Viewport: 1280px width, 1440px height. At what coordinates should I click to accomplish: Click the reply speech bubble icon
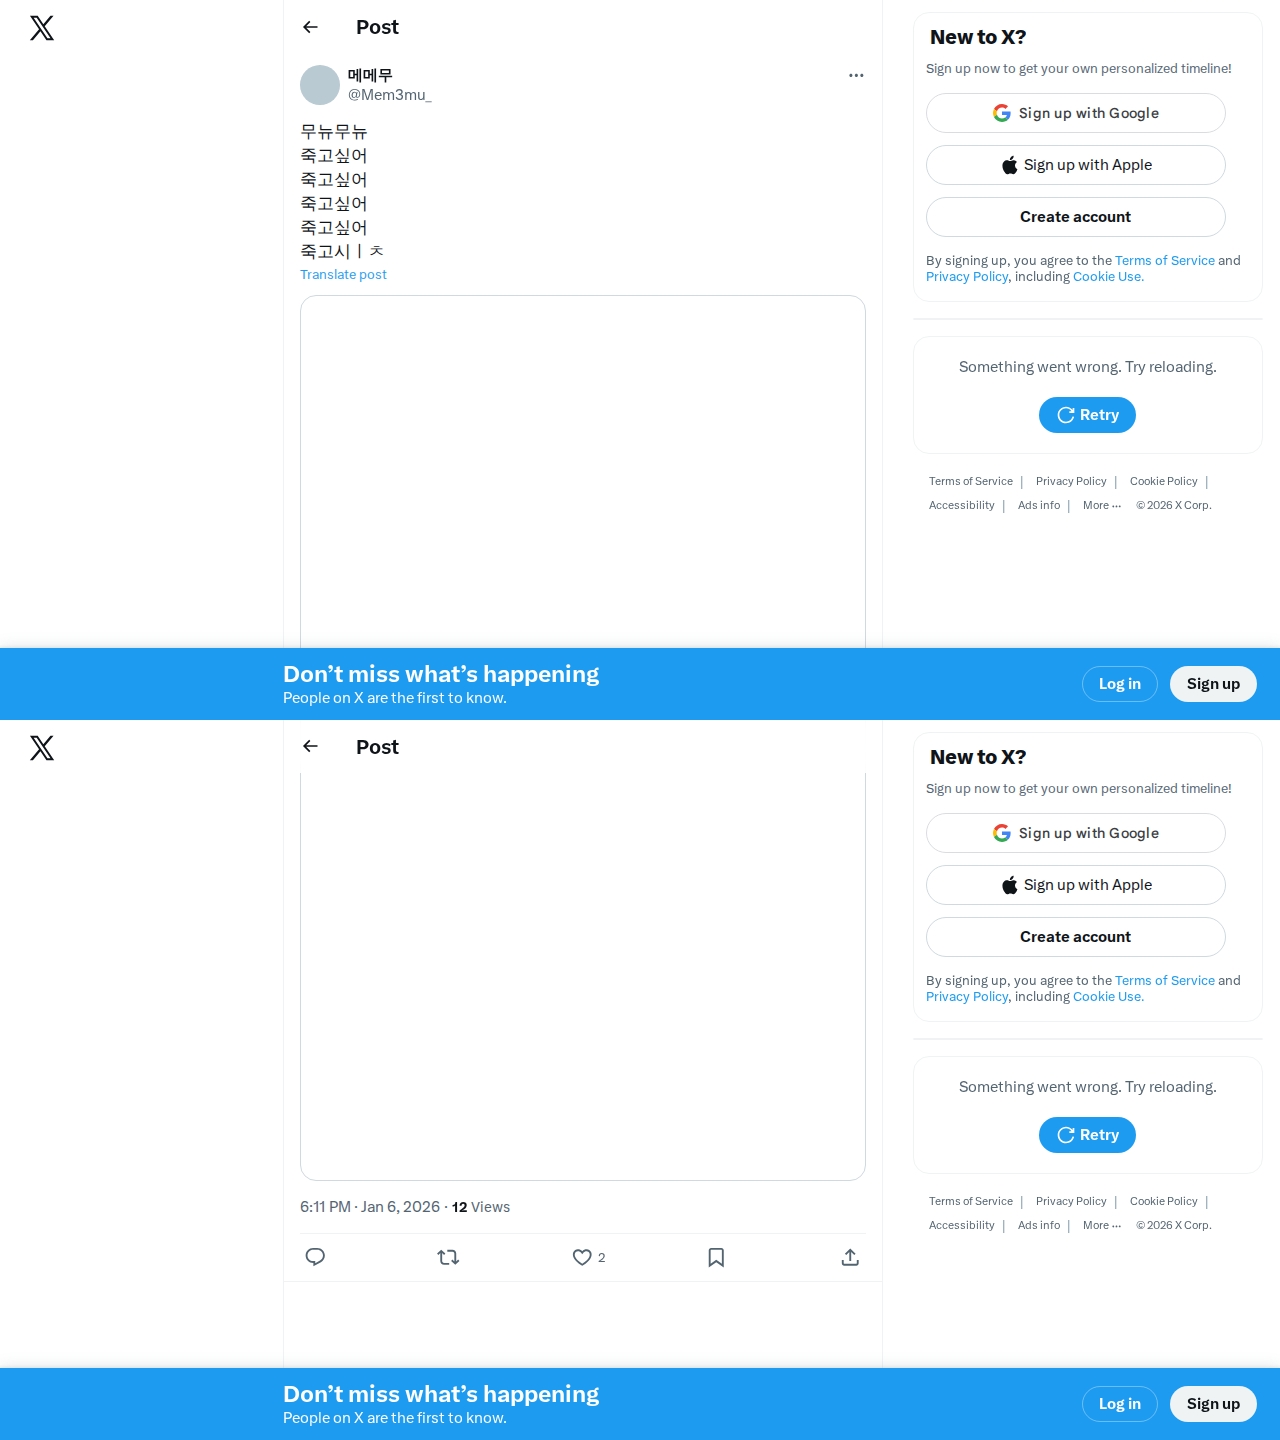tap(315, 1257)
